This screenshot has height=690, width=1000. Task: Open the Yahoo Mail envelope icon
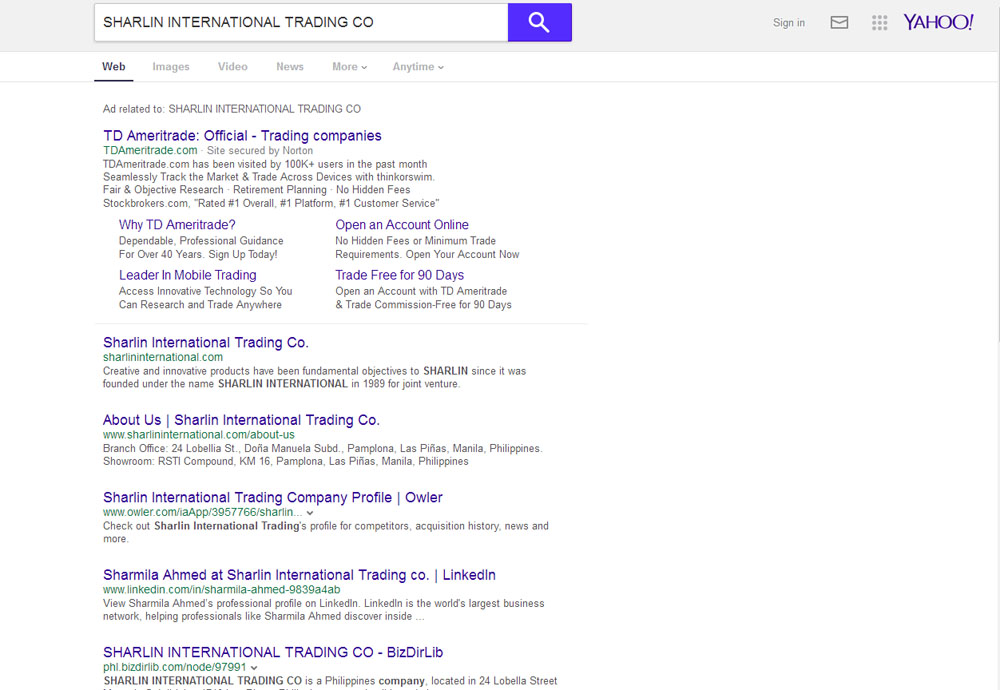839,23
